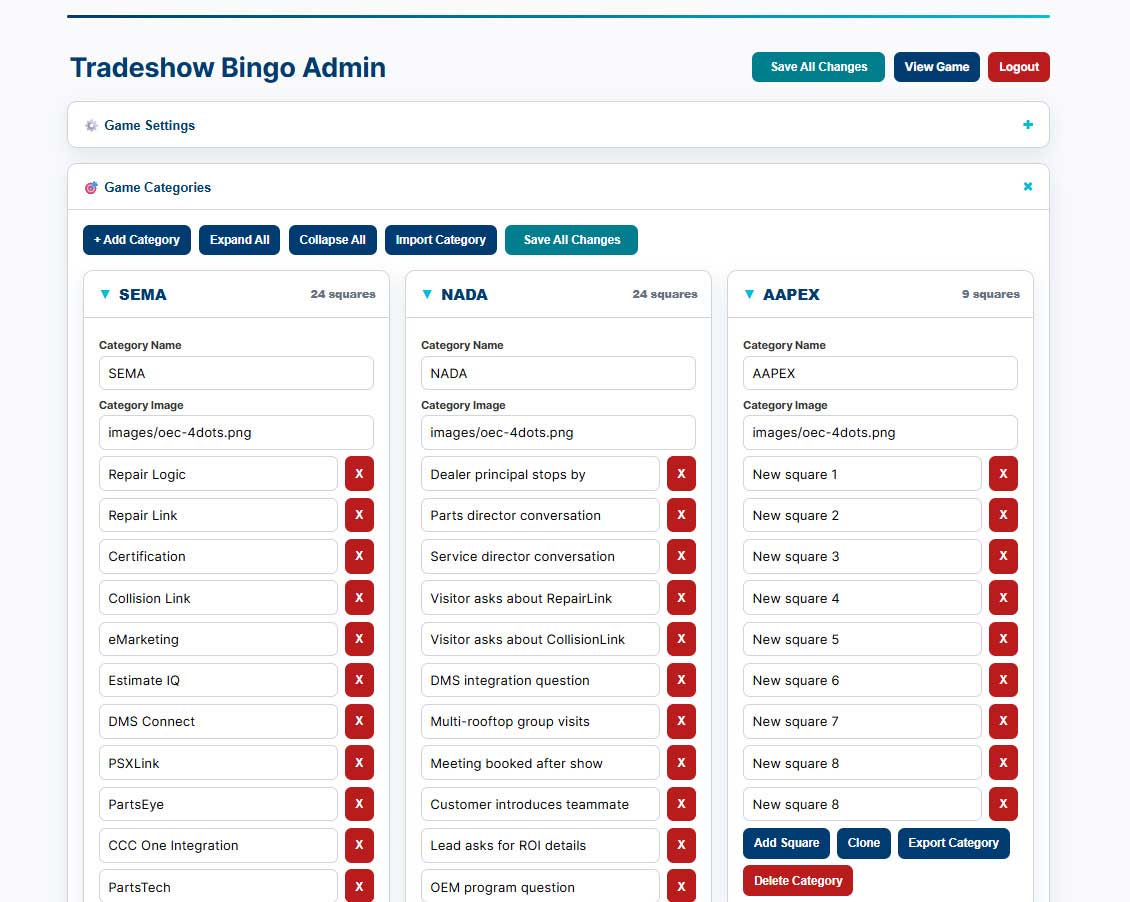Remove DMS integration question square
Screen dimensions: 1130x902
pos(681,679)
